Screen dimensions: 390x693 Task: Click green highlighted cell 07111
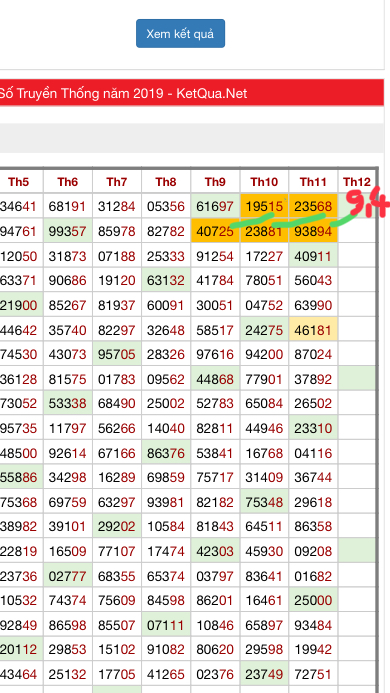click(x=166, y=625)
